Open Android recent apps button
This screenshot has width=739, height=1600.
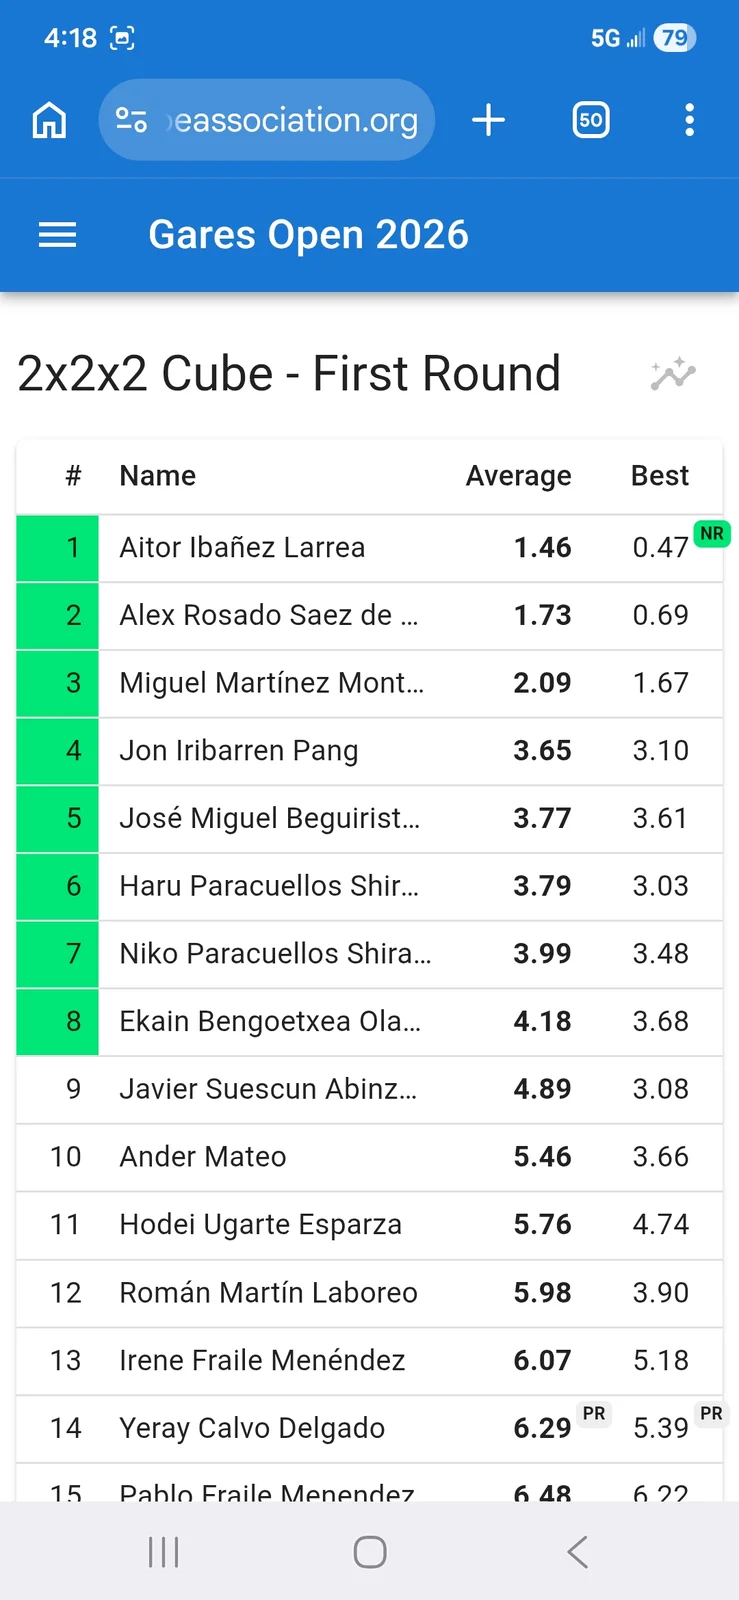[x=163, y=1552]
